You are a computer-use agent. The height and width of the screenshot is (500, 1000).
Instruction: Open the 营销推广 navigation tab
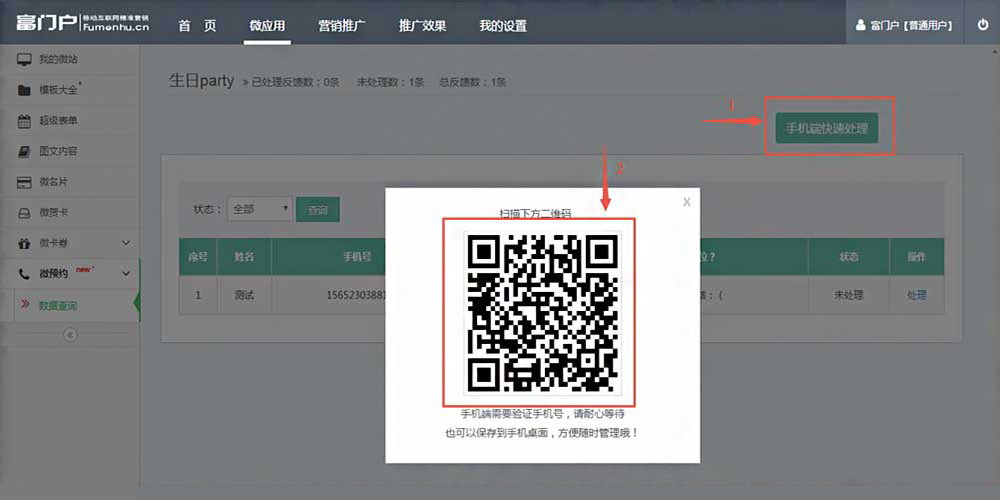tap(342, 26)
